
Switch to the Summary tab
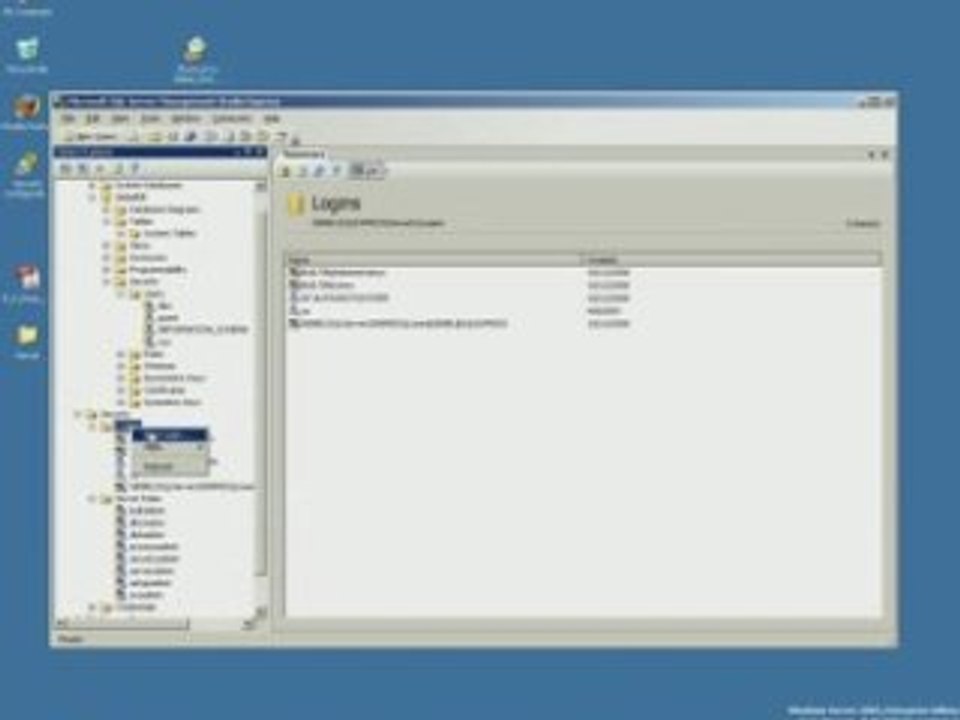click(x=304, y=154)
